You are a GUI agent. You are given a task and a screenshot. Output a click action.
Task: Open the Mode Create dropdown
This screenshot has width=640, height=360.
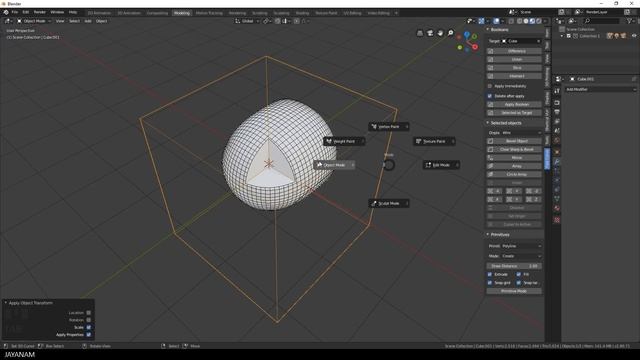[x=521, y=256]
